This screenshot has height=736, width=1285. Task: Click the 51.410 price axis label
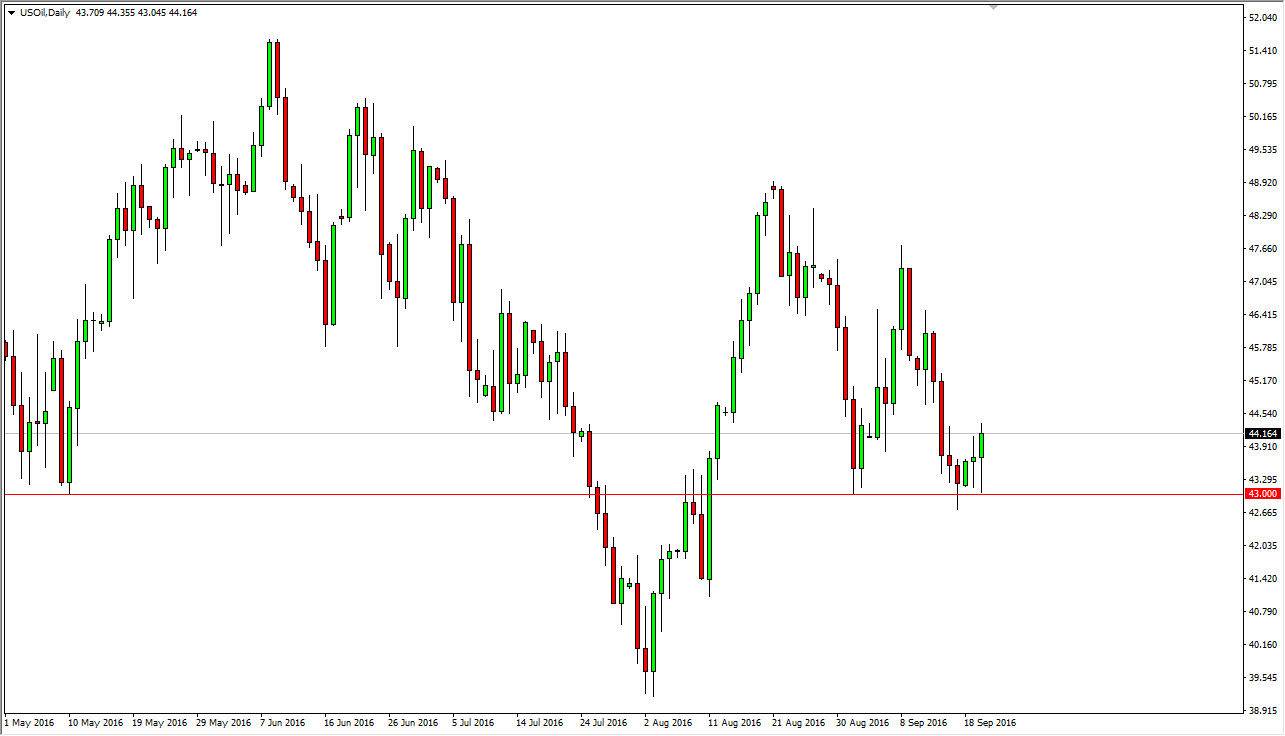click(1264, 51)
